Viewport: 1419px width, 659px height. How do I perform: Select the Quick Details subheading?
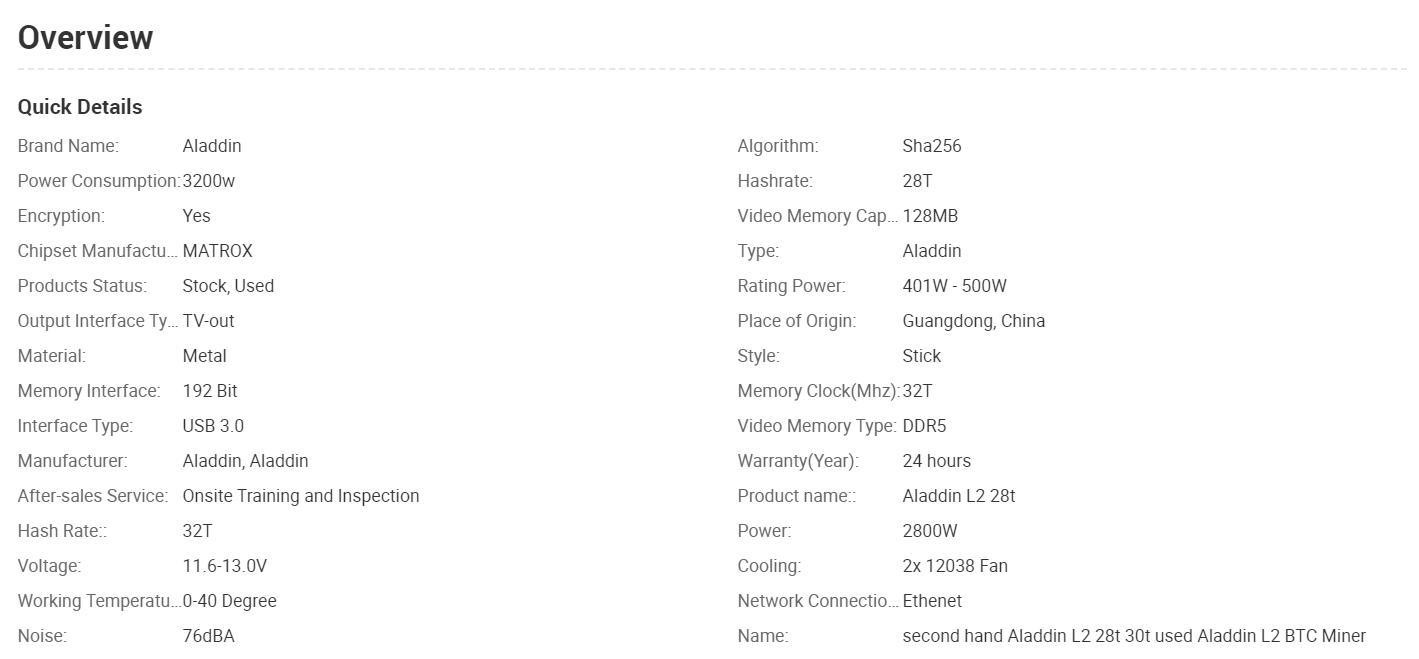click(80, 107)
